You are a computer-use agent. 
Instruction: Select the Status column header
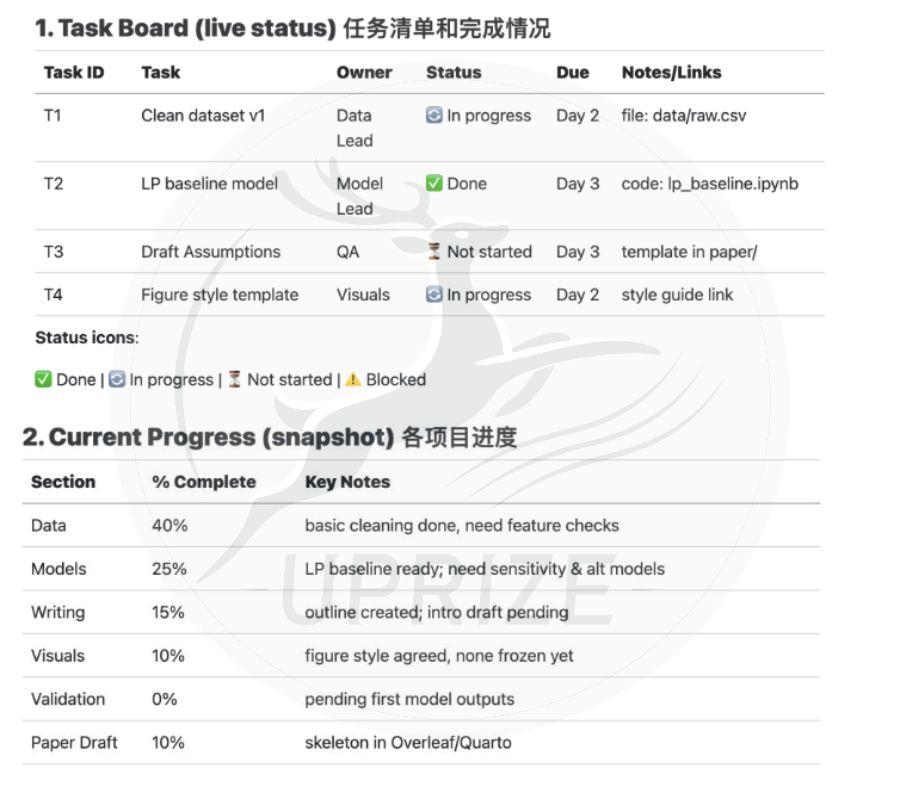click(x=453, y=73)
